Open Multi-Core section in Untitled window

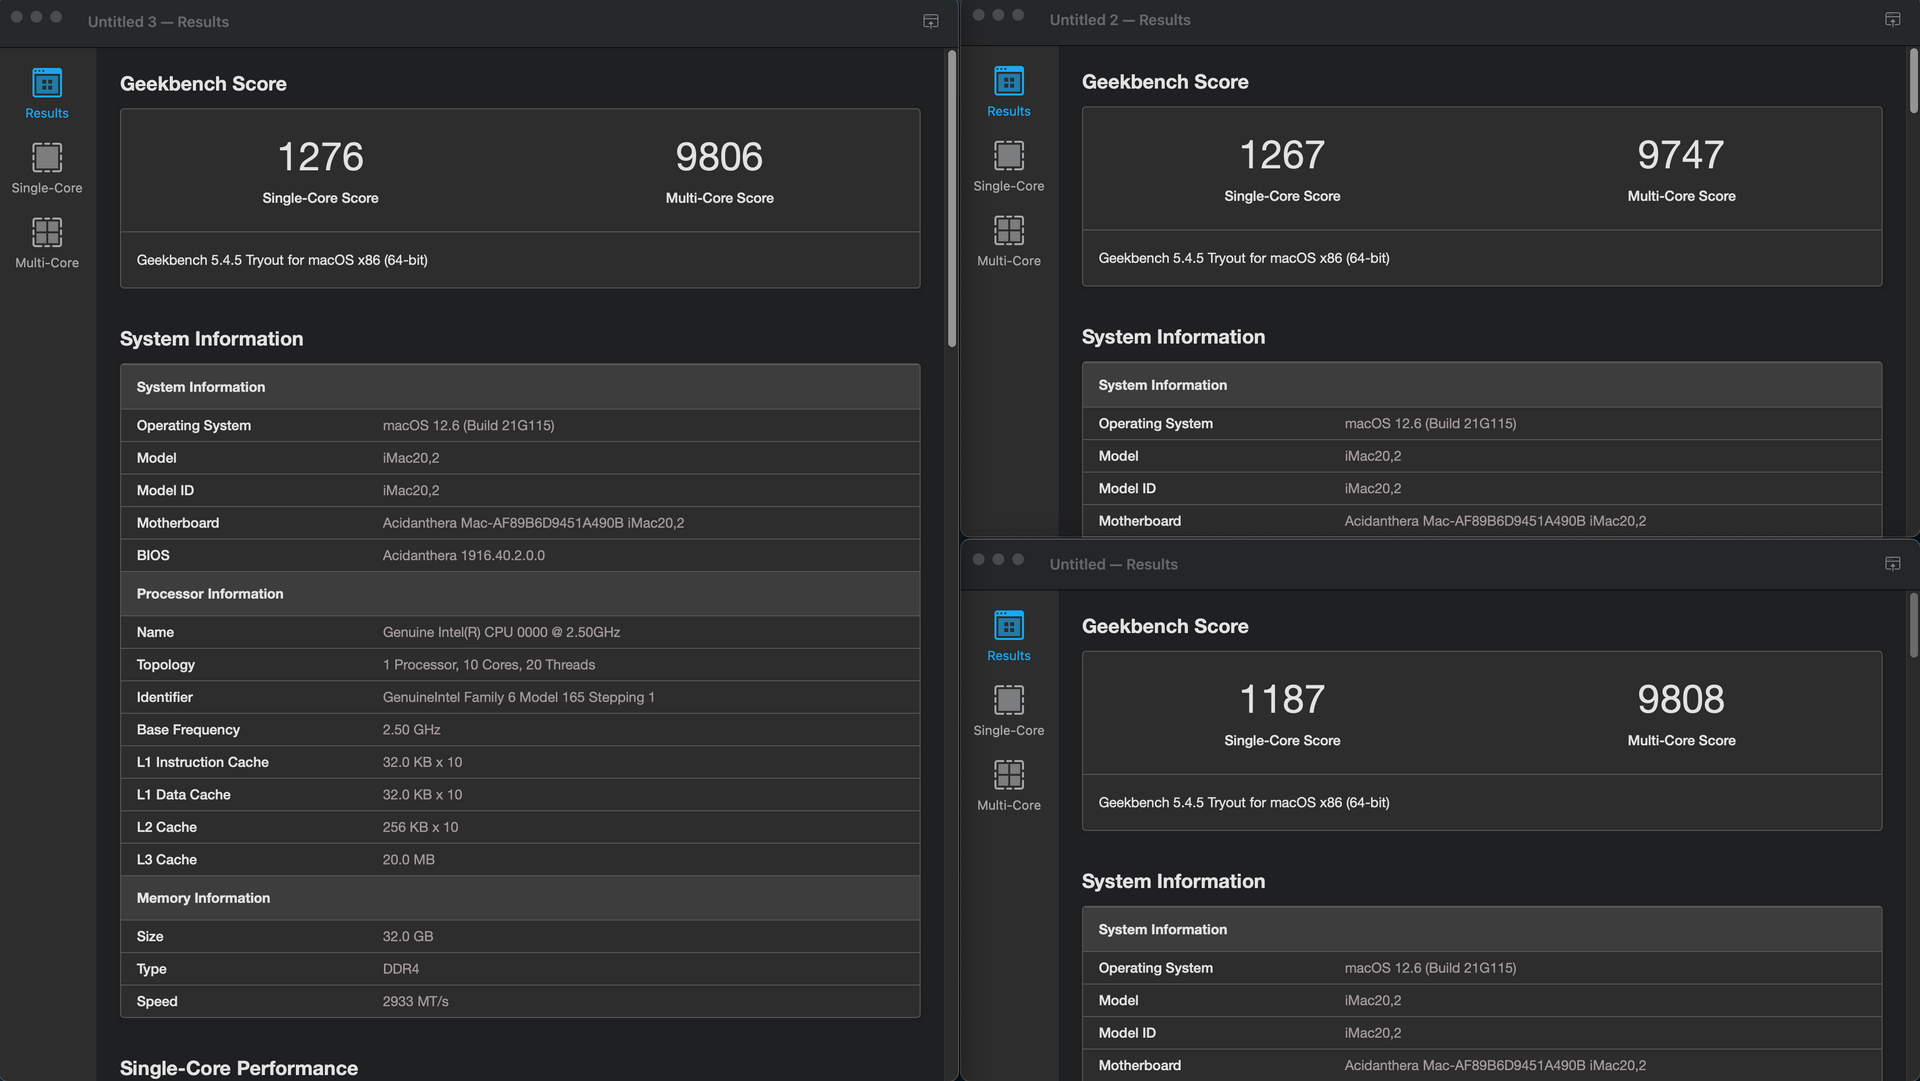[x=1008, y=786]
